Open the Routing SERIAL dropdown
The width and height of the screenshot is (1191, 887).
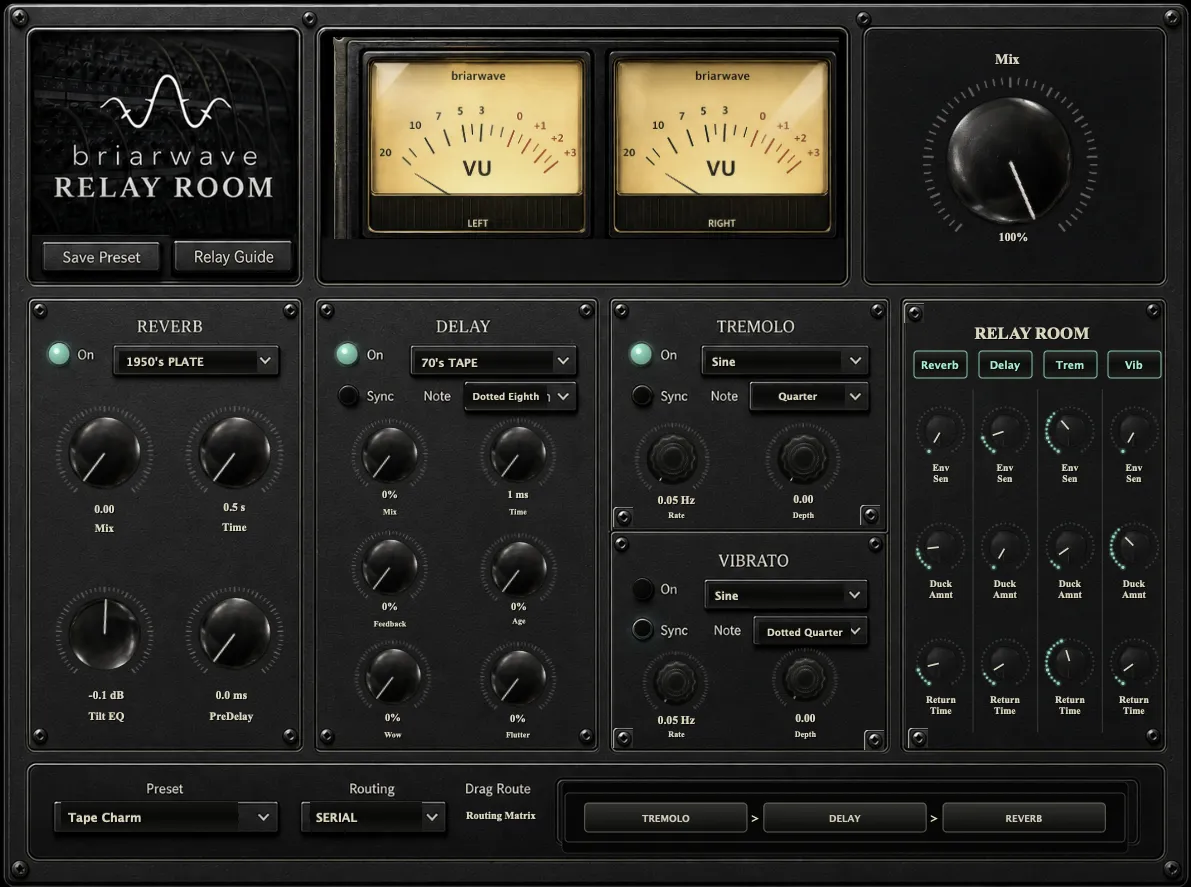click(373, 817)
